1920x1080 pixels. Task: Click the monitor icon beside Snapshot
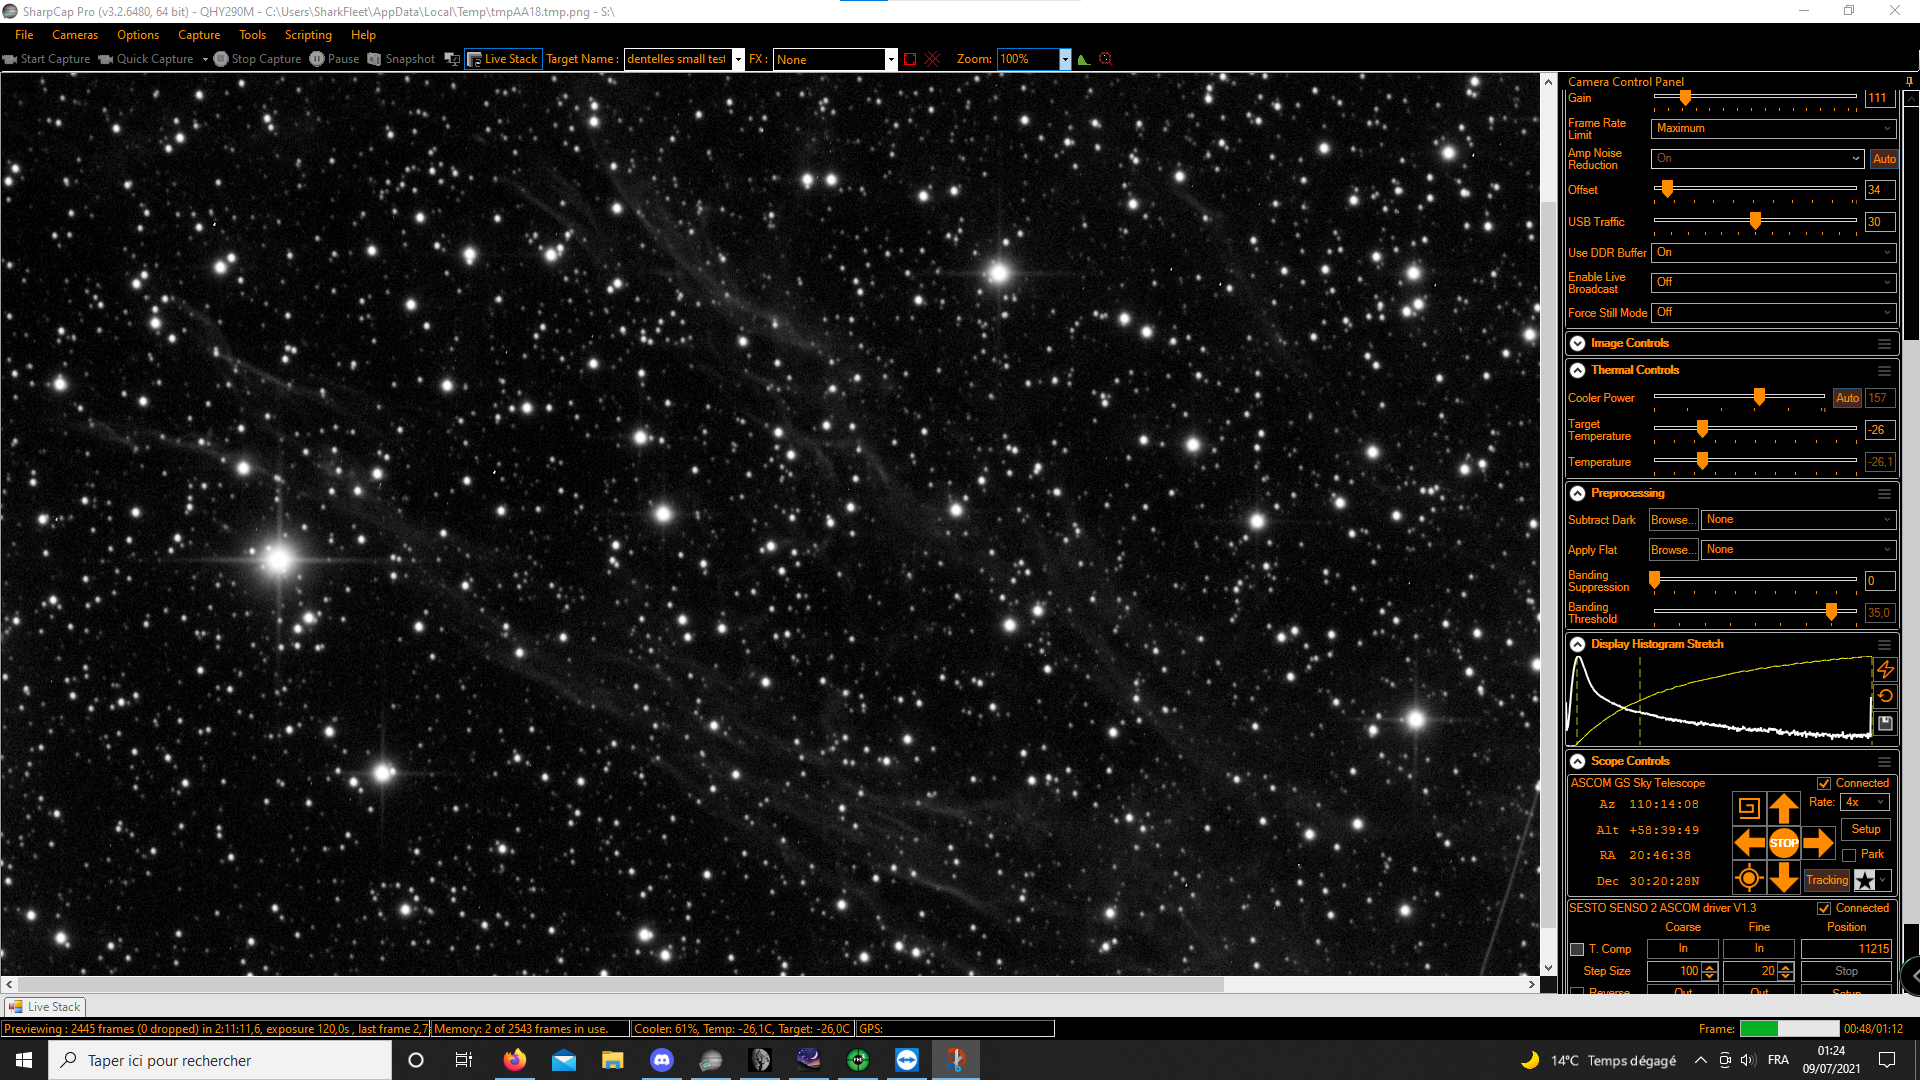452,59
